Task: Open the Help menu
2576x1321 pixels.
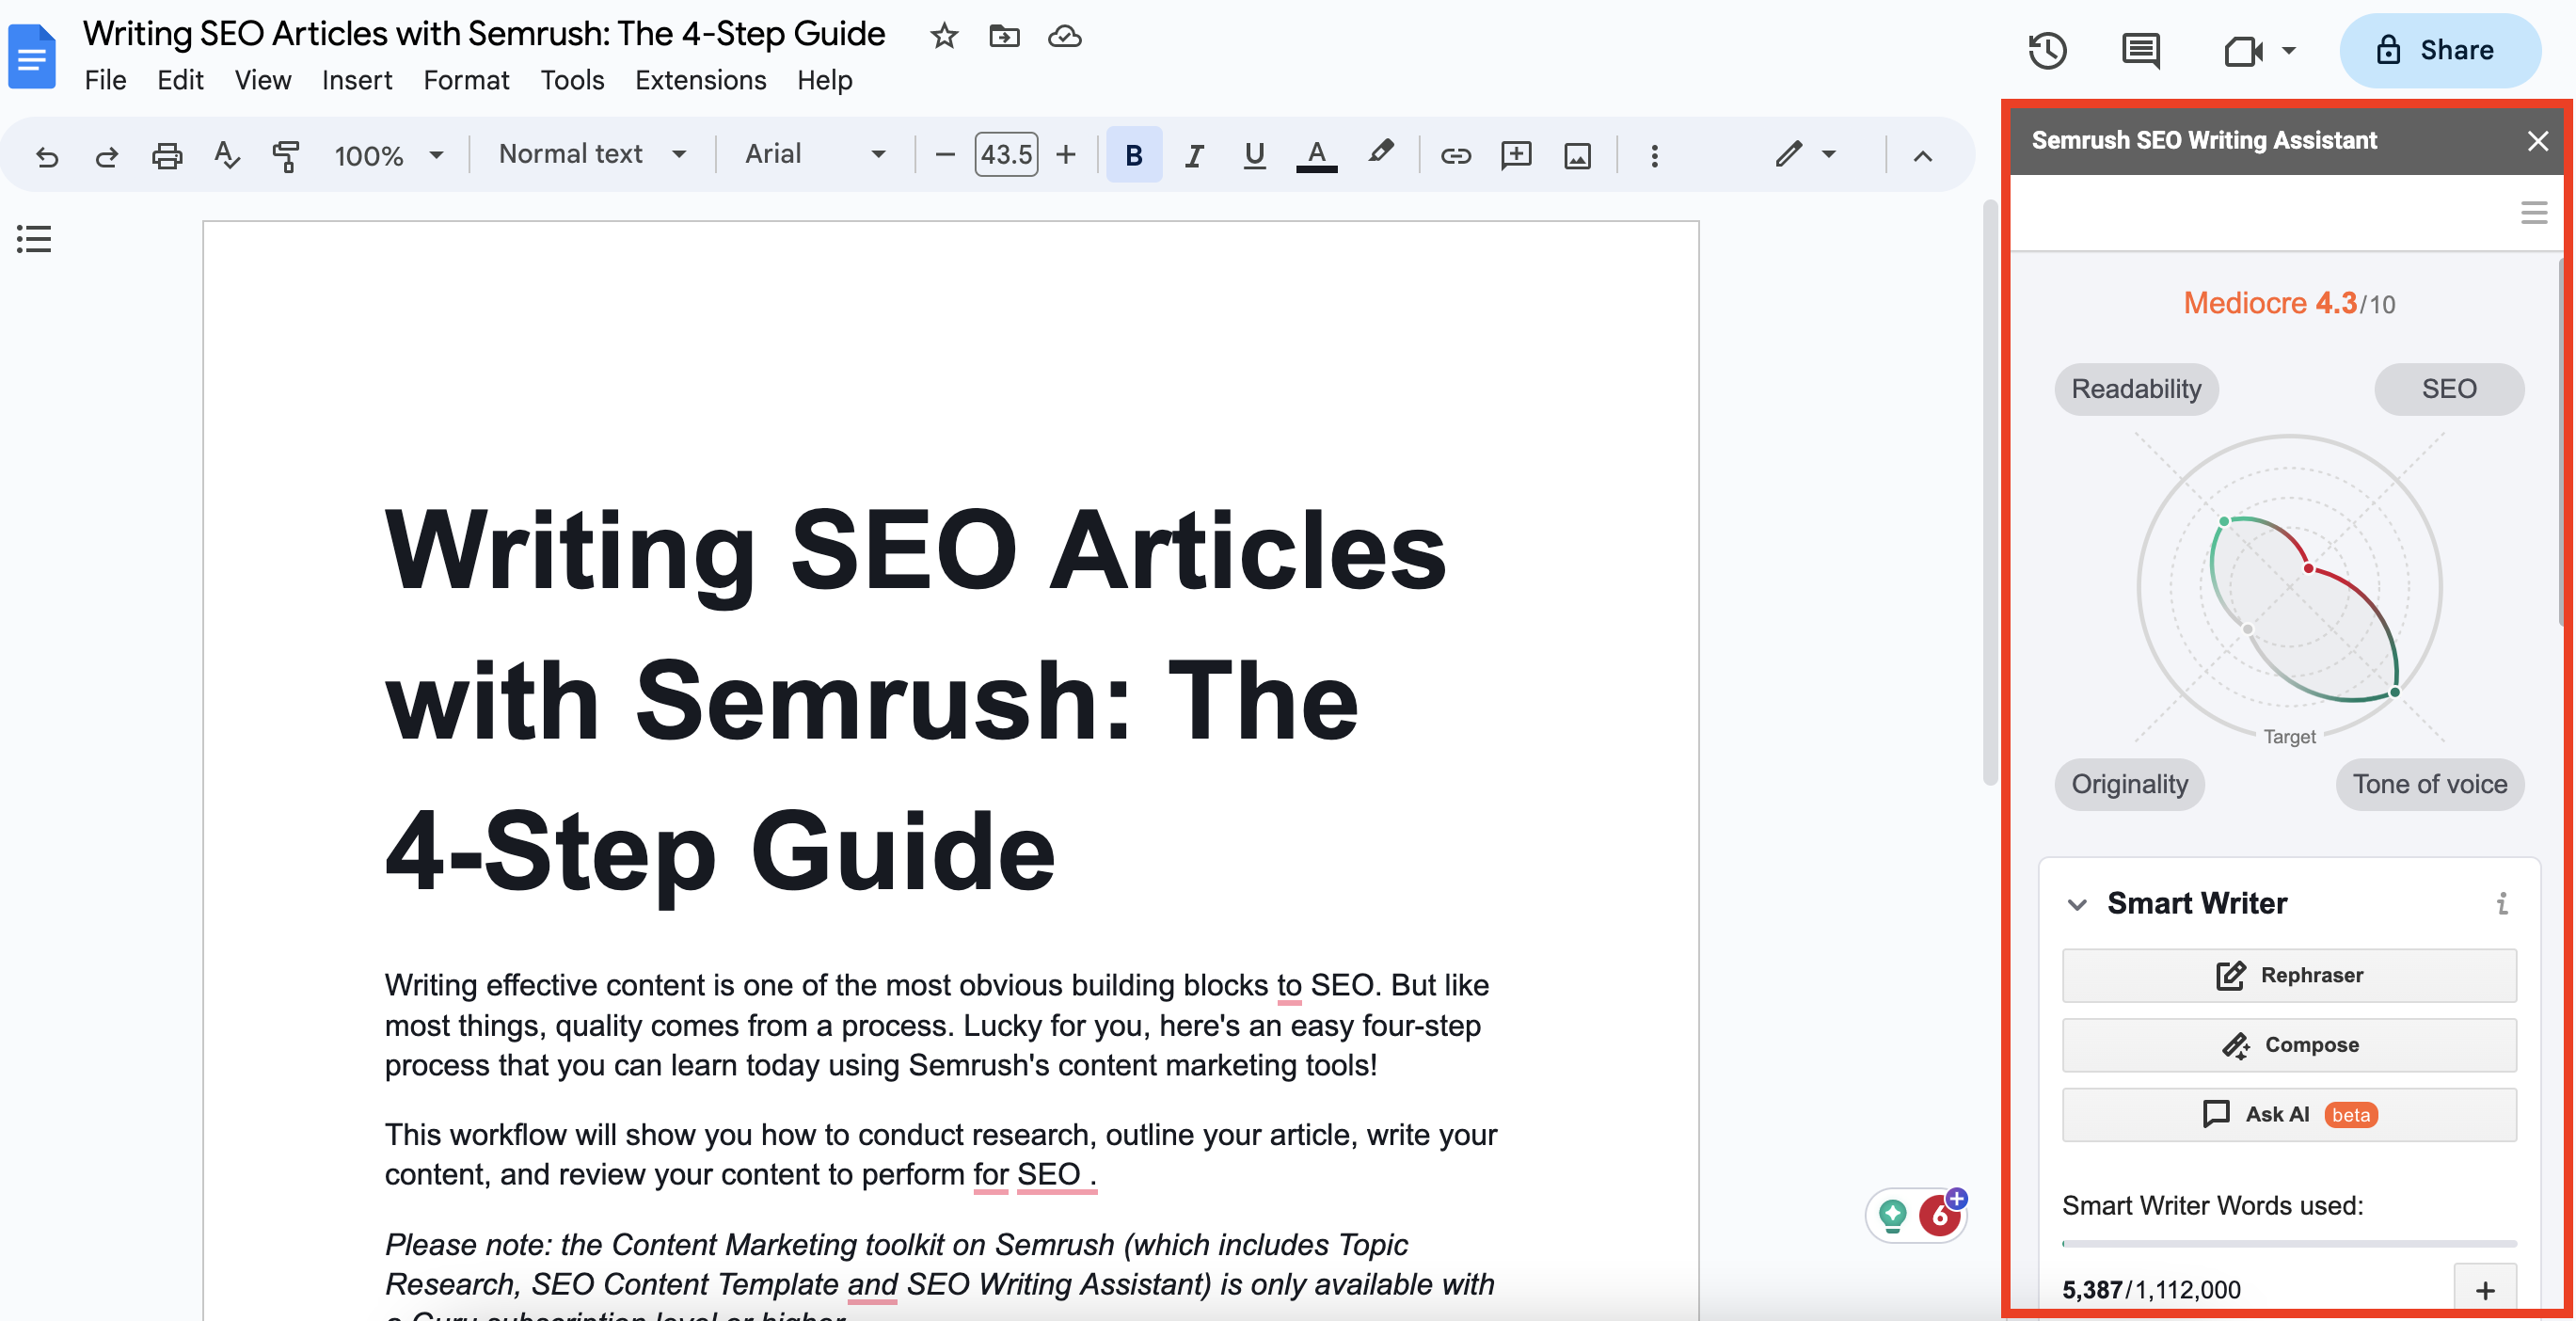Action: point(824,80)
